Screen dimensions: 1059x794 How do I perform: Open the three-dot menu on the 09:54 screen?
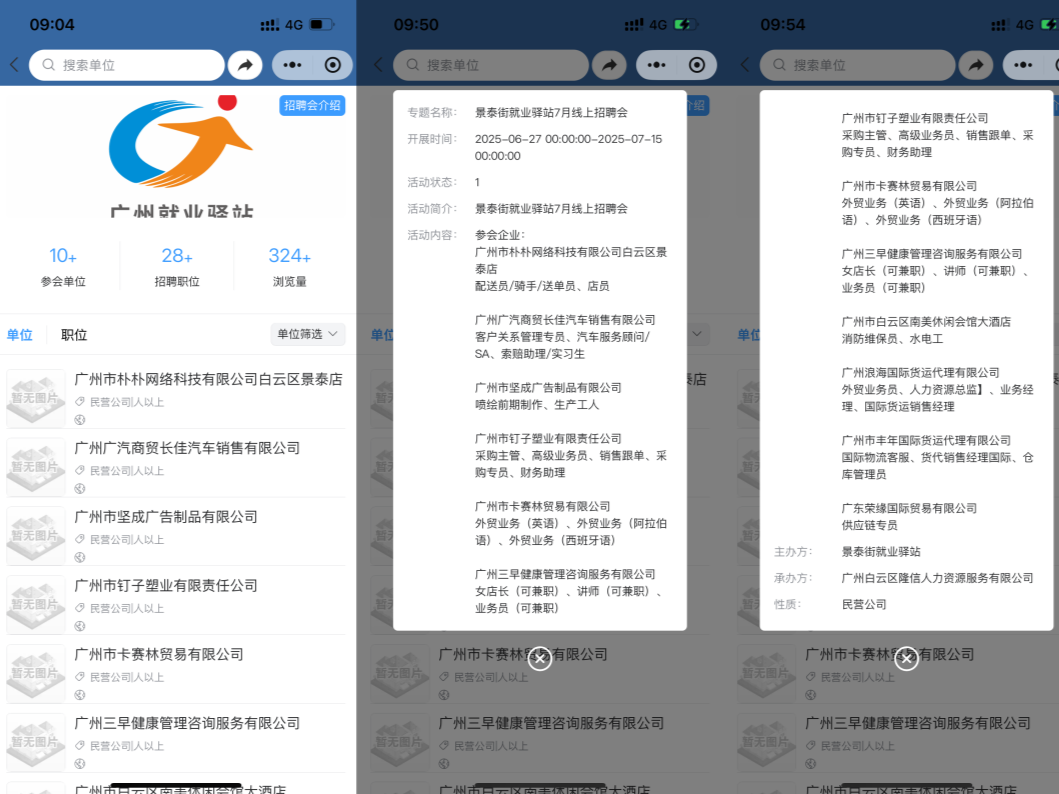click(x=1023, y=65)
